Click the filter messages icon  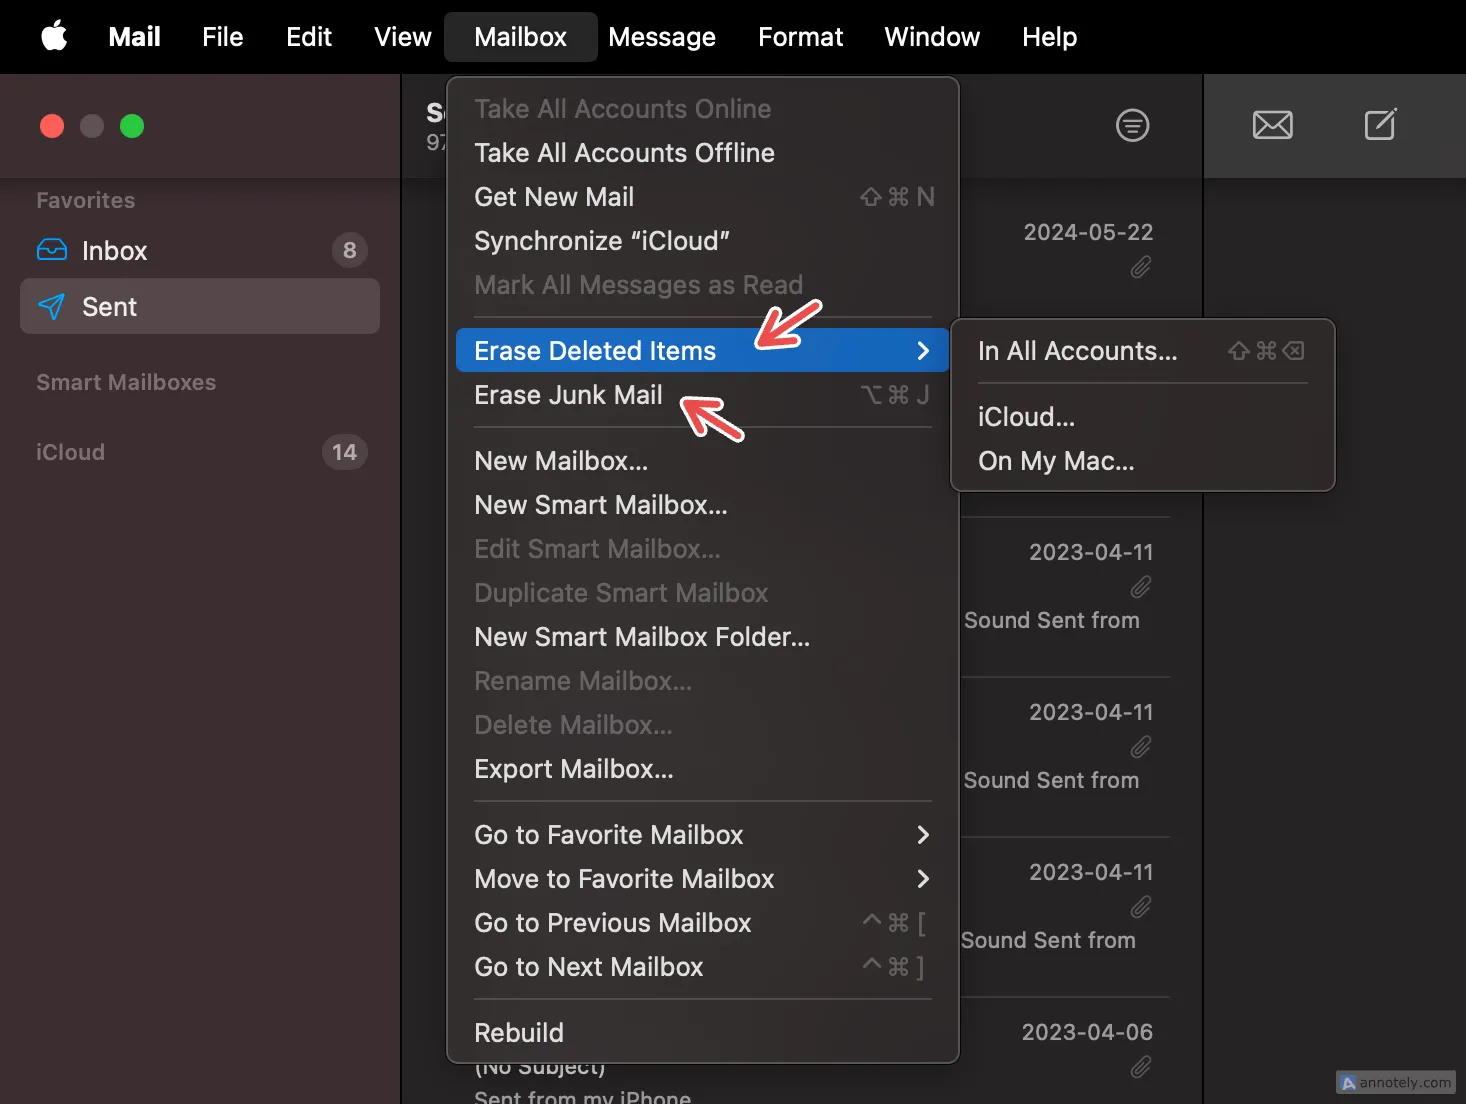coord(1132,125)
